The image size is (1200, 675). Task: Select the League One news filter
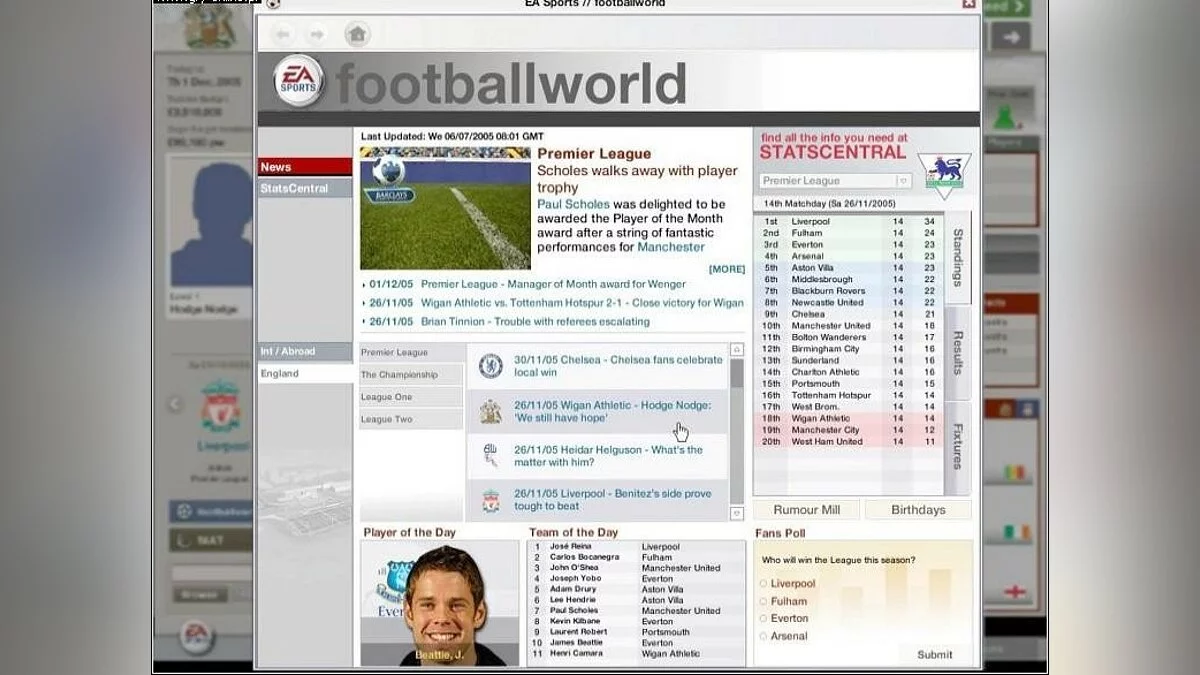pyautogui.click(x=411, y=397)
